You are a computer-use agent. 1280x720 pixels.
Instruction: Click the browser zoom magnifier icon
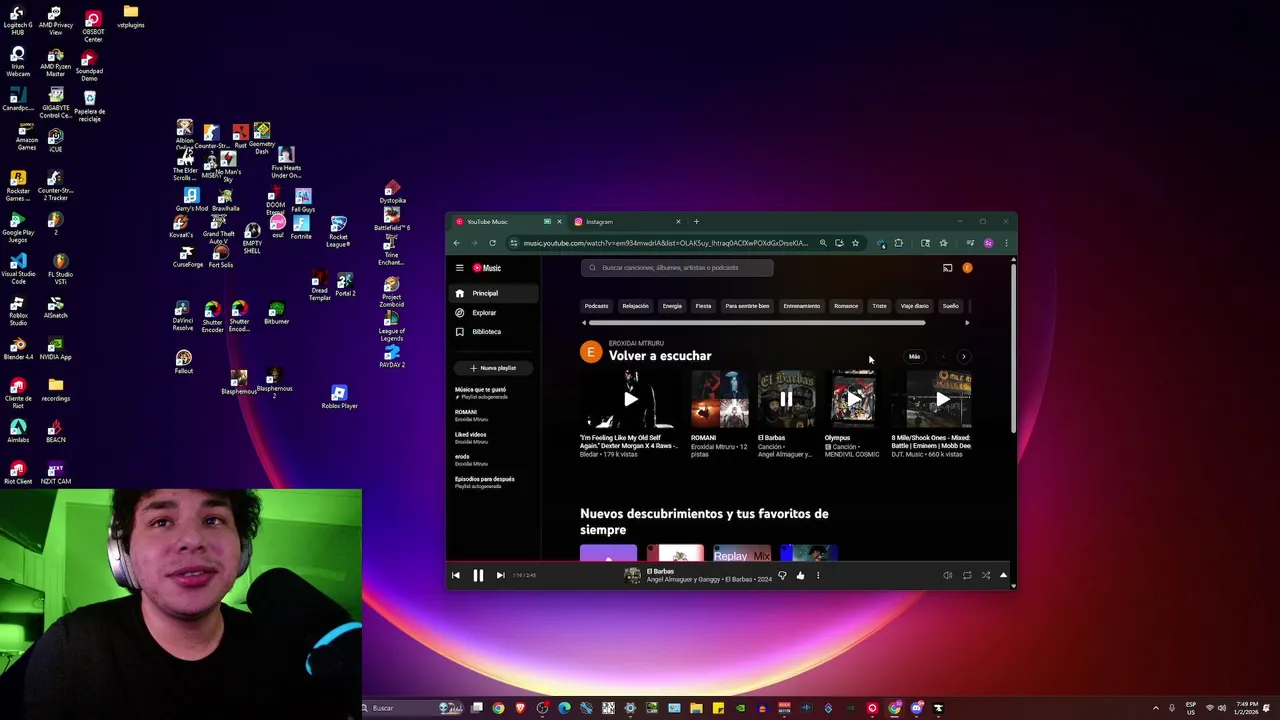point(823,243)
